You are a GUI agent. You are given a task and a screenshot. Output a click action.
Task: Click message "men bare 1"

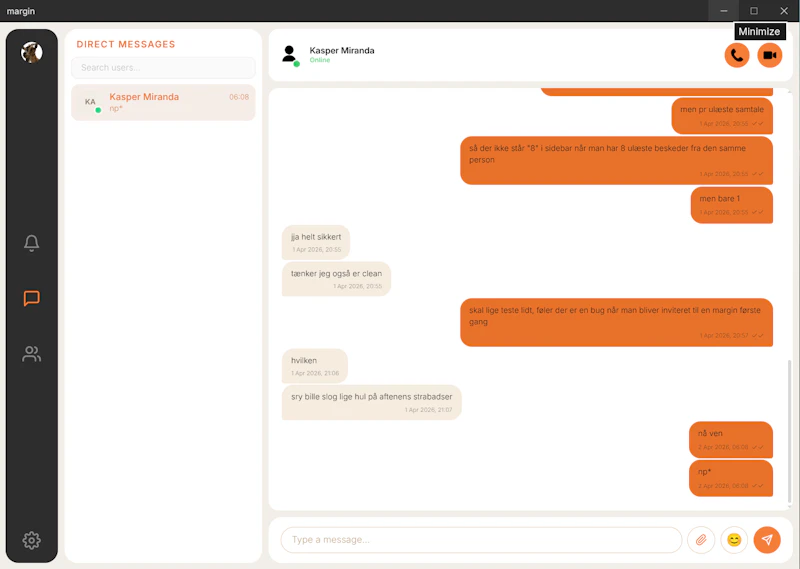[732, 205]
